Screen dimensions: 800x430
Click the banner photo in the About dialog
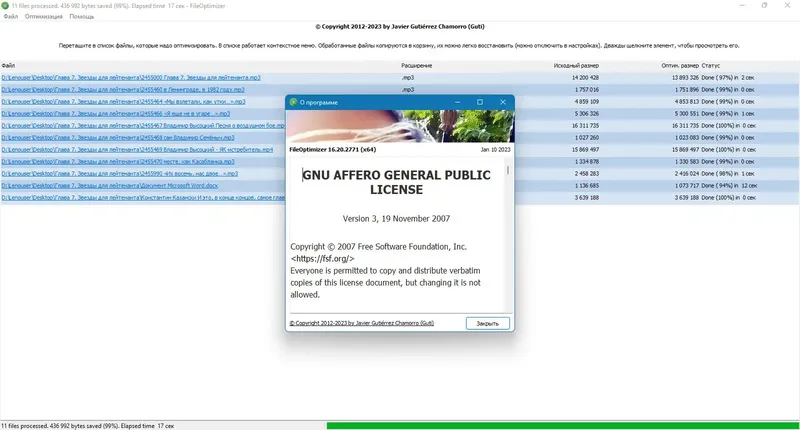[400, 126]
